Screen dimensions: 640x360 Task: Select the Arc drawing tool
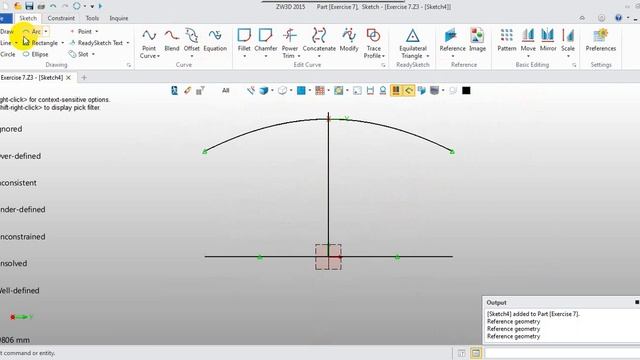point(32,31)
